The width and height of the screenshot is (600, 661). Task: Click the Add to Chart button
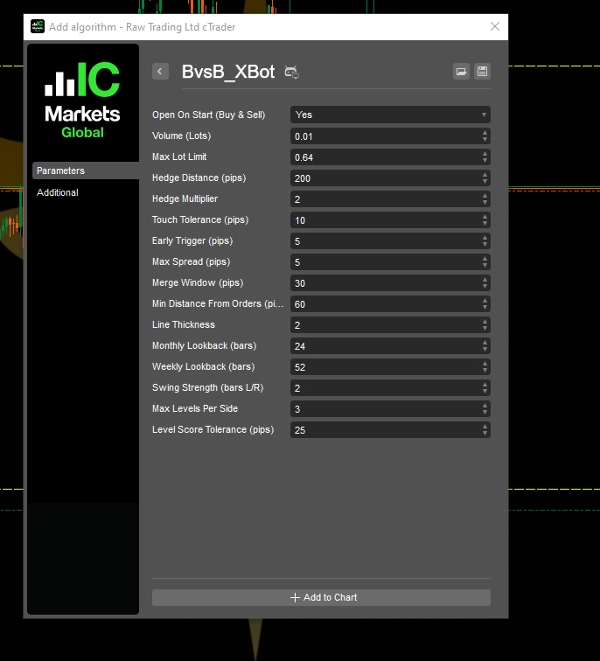click(x=321, y=597)
